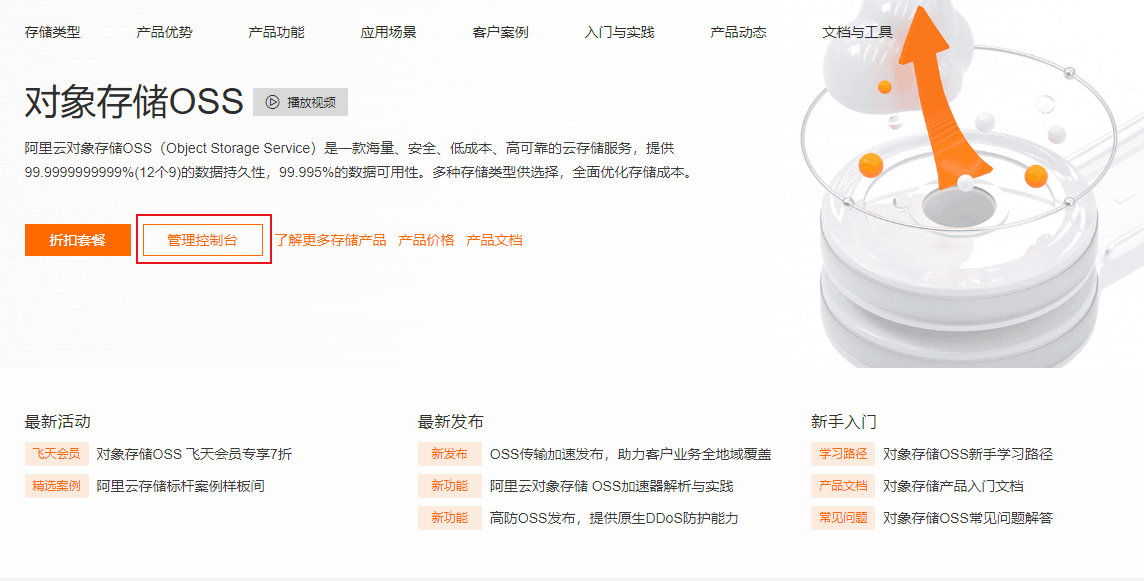
Task: Open 对象存储OSS 飞天会员专享7折 promotion
Action: [x=194, y=454]
